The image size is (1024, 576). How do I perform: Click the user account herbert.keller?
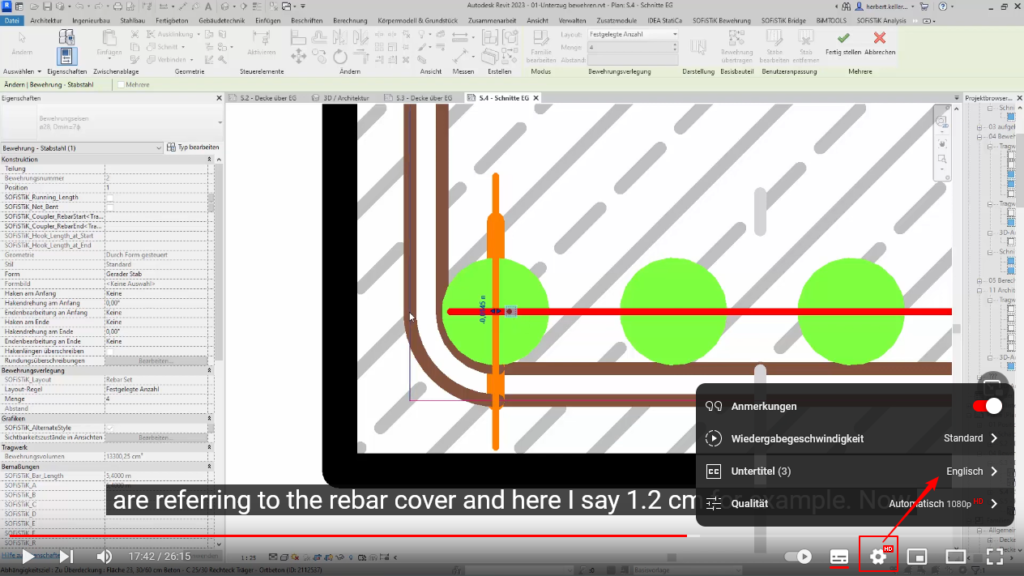(885, 6)
